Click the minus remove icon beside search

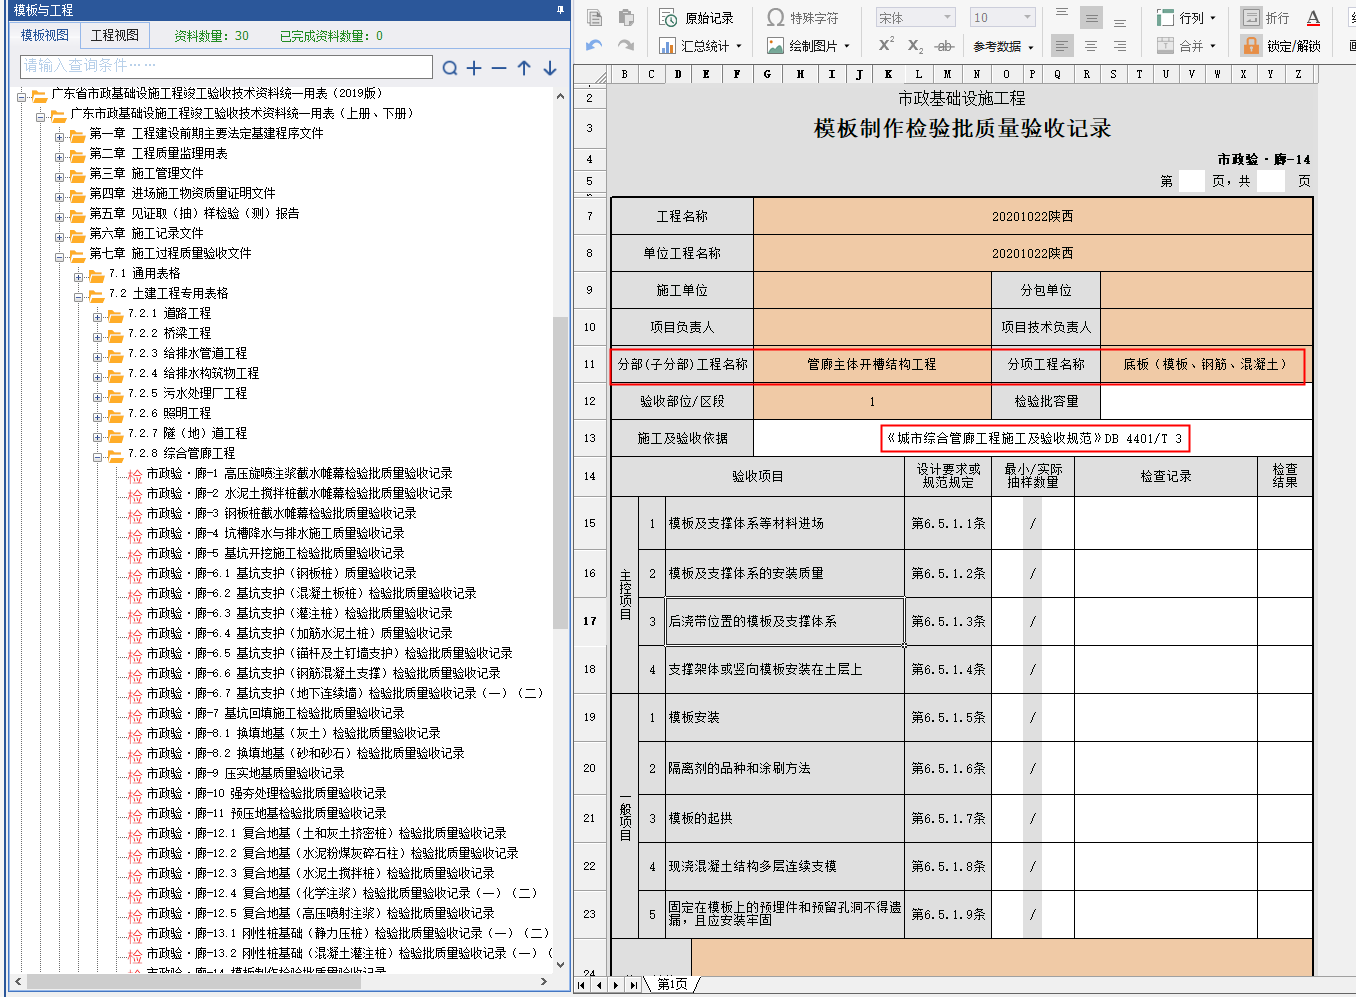click(x=499, y=68)
